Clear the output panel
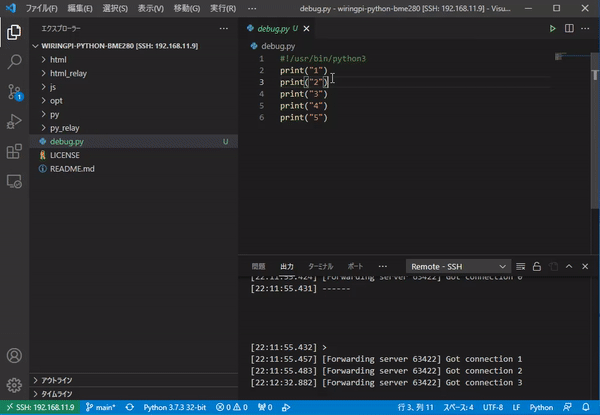 [x=520, y=267]
